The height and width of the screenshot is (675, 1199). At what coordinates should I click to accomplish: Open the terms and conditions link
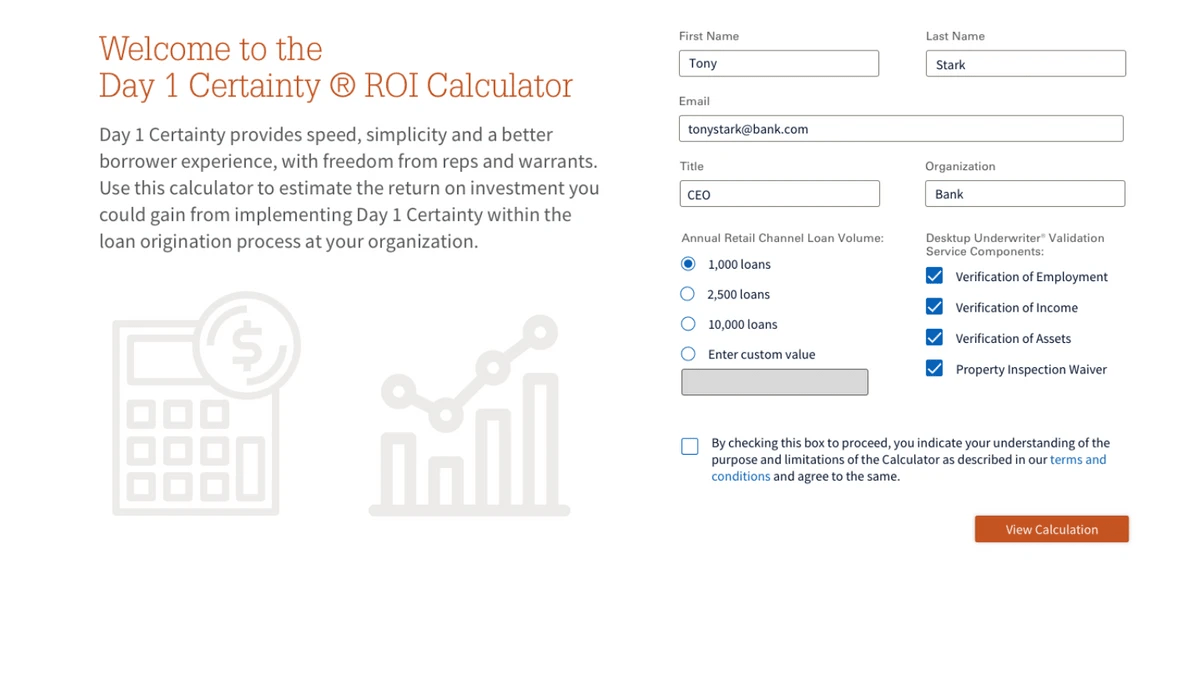(x=1077, y=460)
